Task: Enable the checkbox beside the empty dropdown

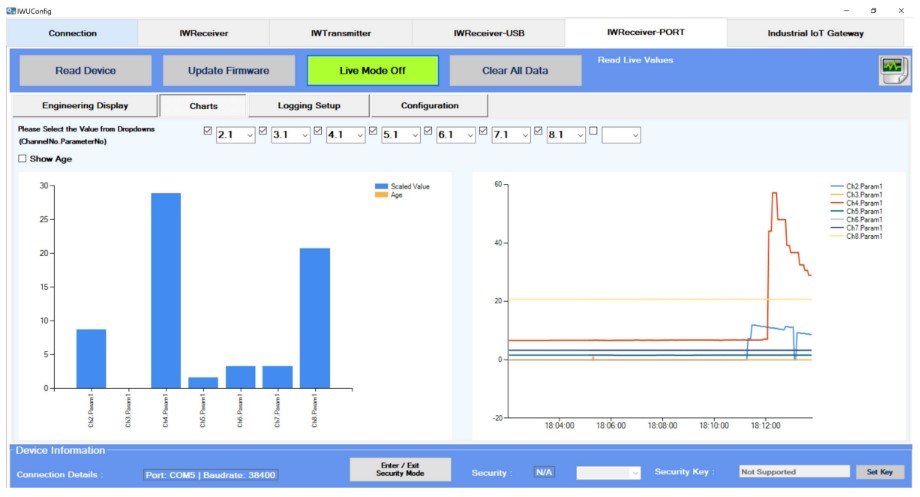Action: click(x=593, y=131)
